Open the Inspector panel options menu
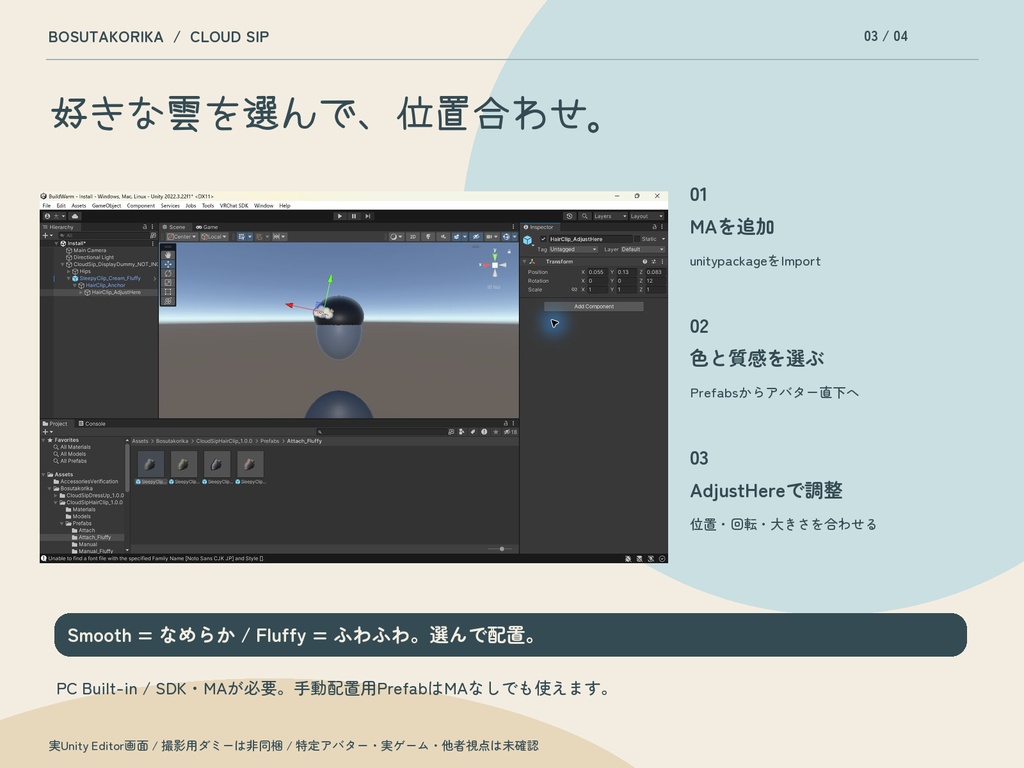The image size is (1024, 768). click(x=662, y=227)
